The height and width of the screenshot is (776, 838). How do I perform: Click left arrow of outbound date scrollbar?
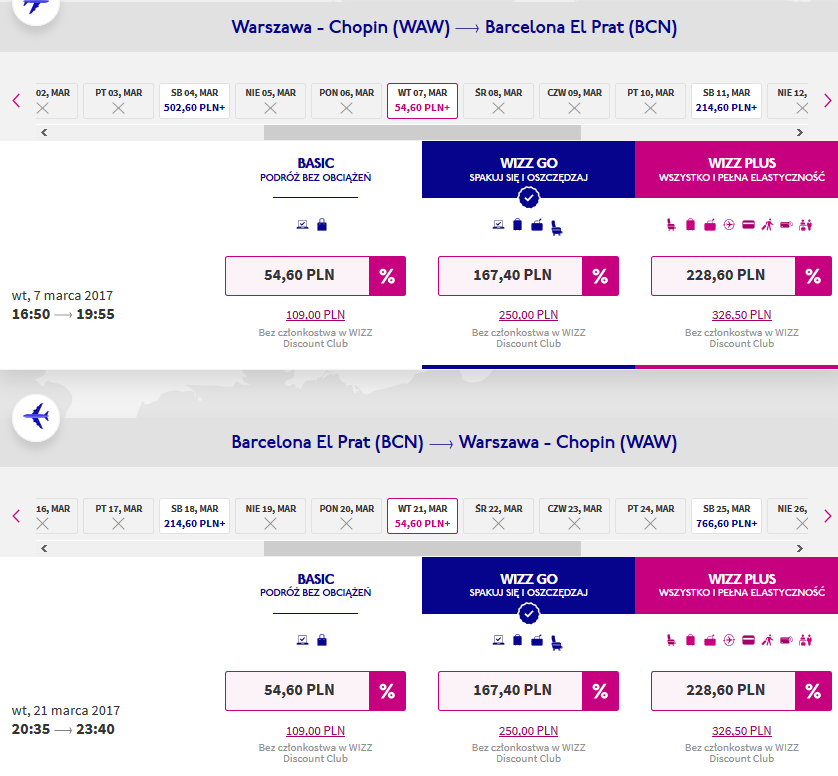tap(44, 133)
